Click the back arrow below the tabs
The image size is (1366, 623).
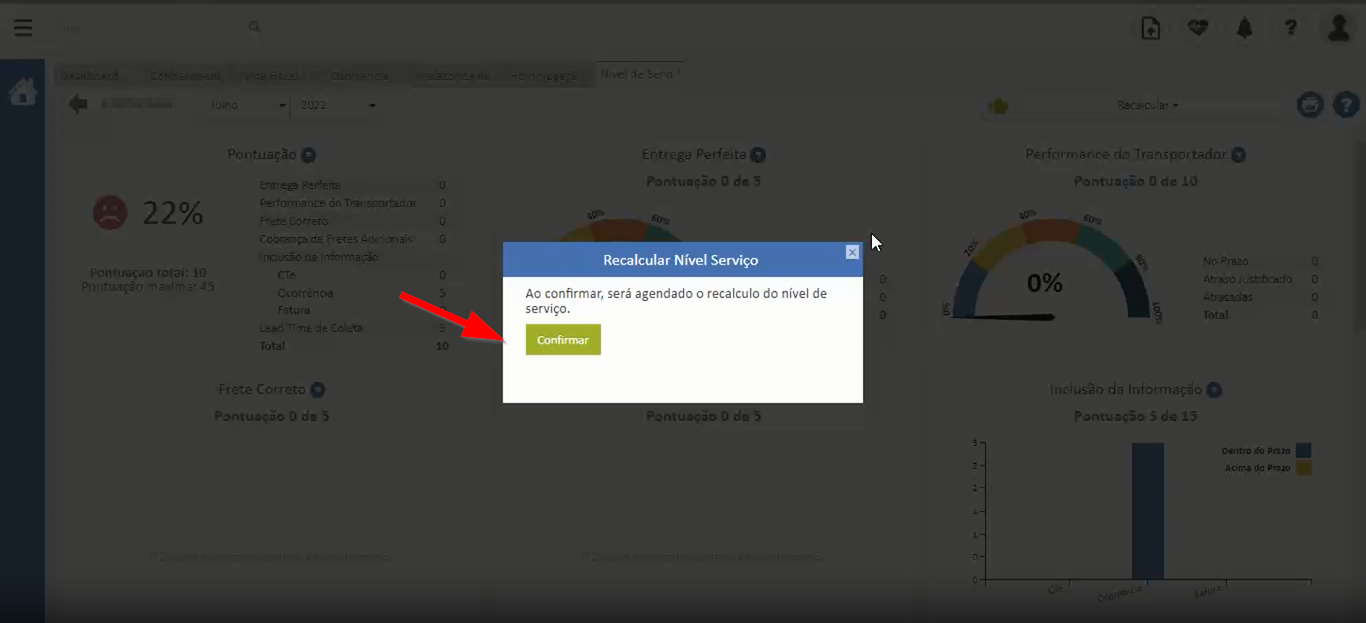point(77,102)
